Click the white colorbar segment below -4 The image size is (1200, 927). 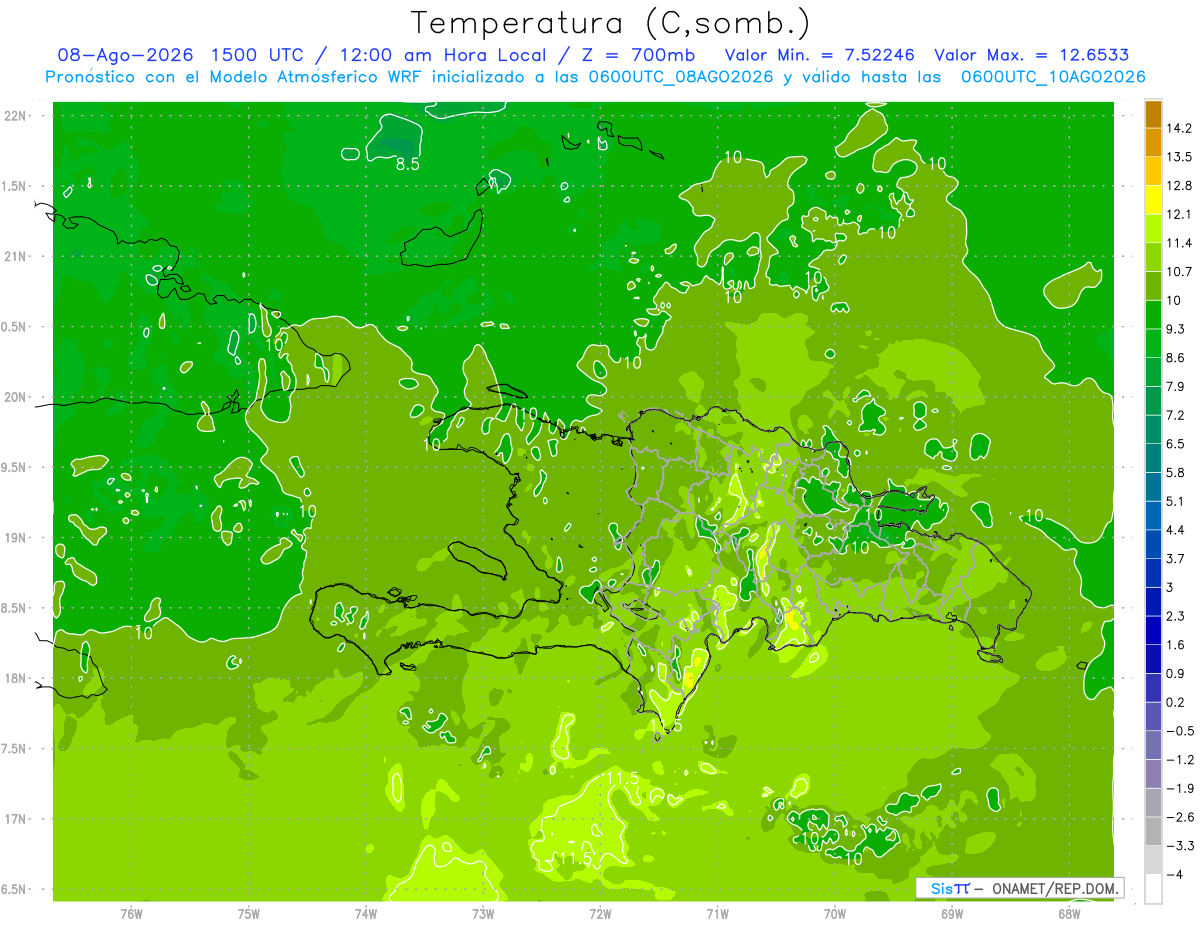1153,889
